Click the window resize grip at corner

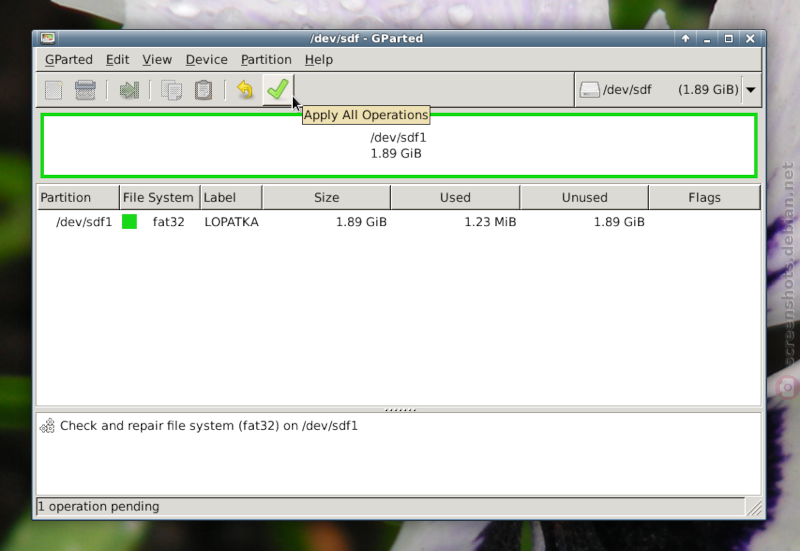[x=754, y=508]
